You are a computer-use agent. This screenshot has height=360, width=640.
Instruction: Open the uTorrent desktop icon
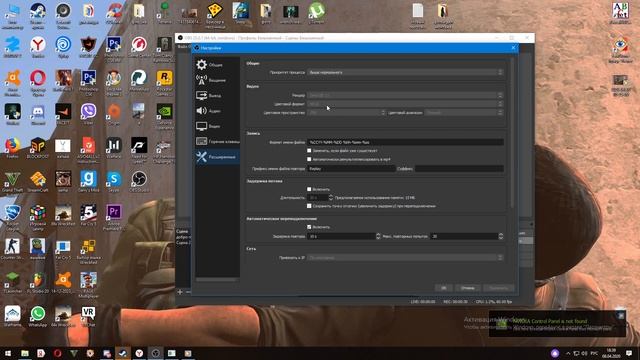[317, 13]
